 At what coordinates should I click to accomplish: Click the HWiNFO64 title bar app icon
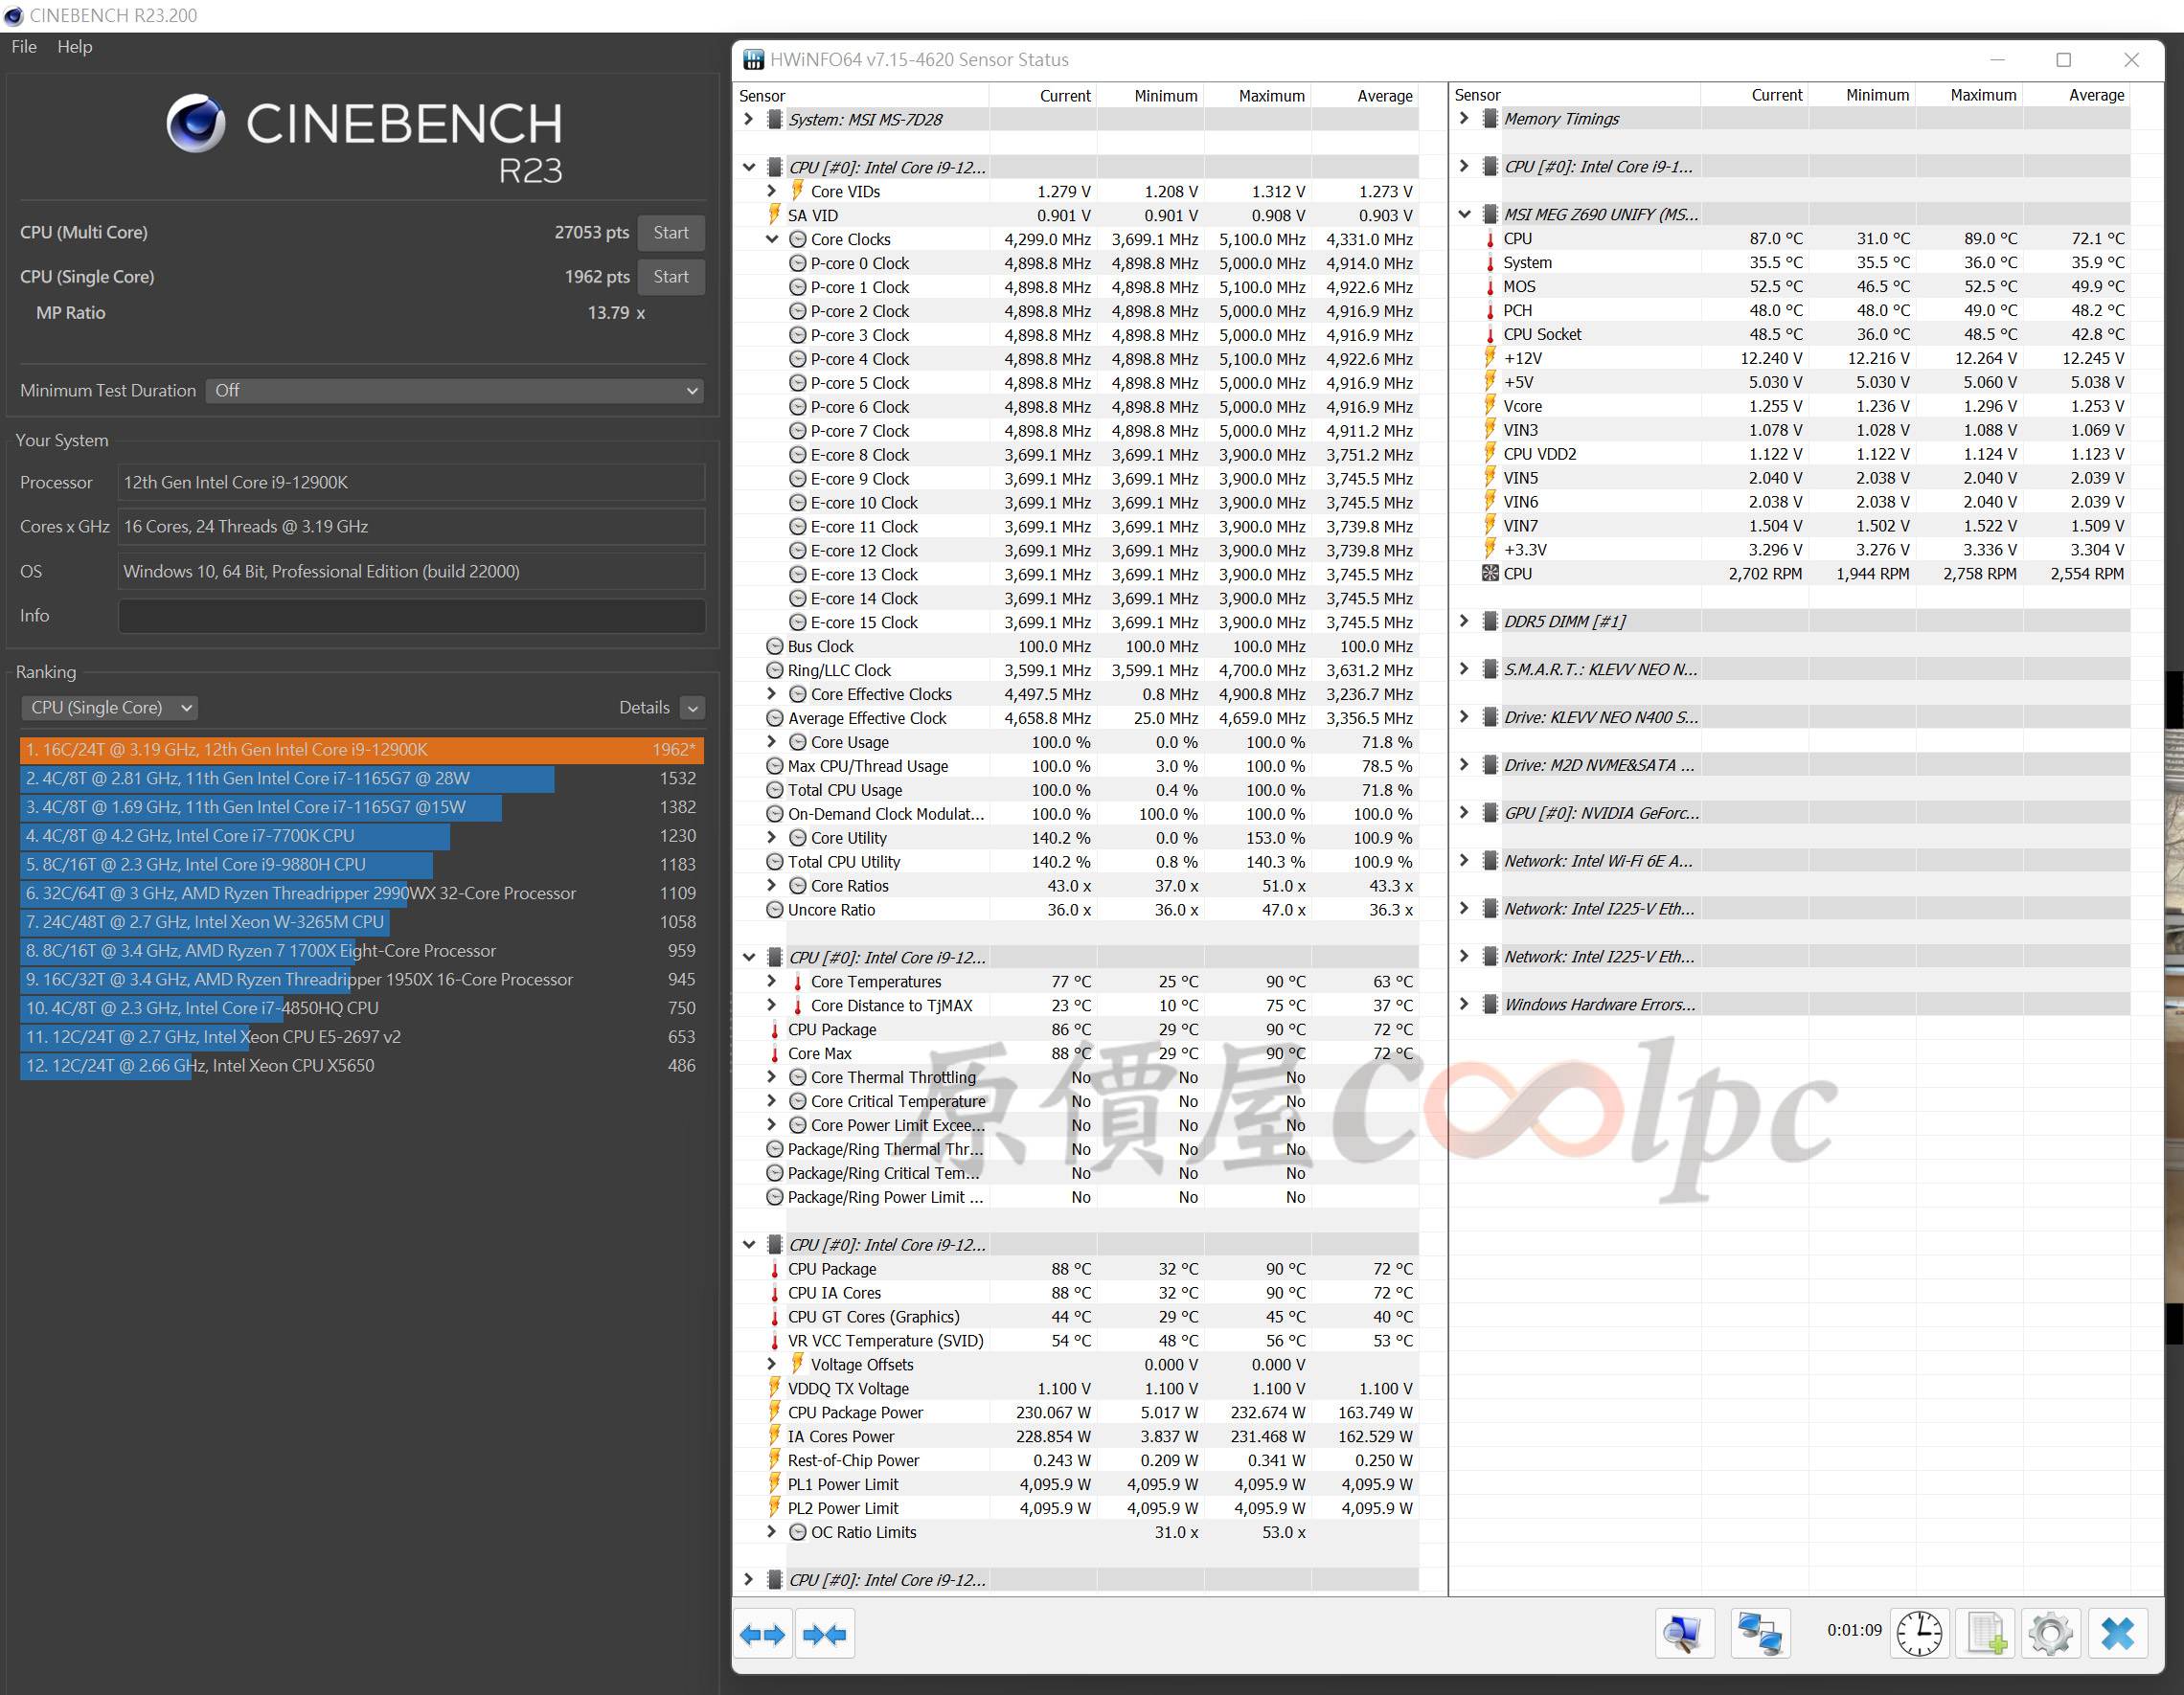coord(753,60)
